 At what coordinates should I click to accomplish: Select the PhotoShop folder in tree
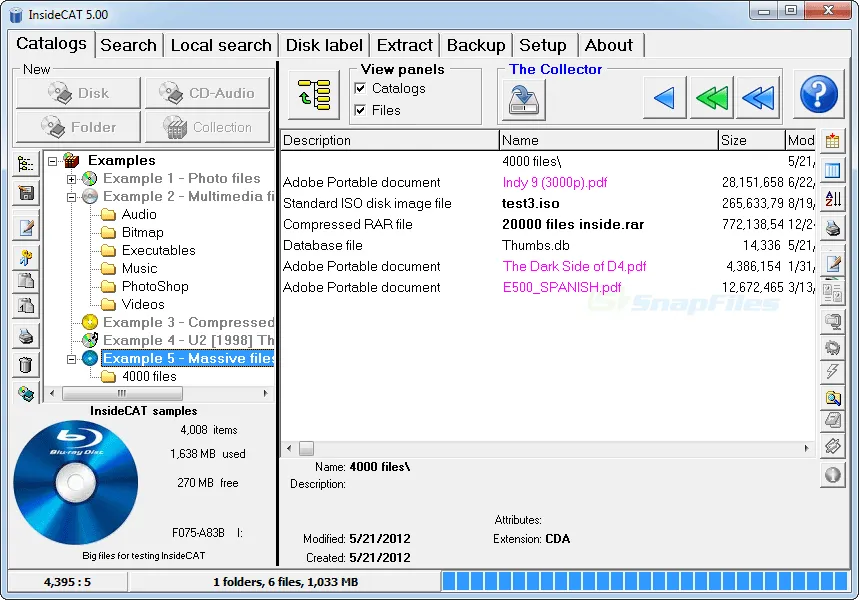click(154, 287)
